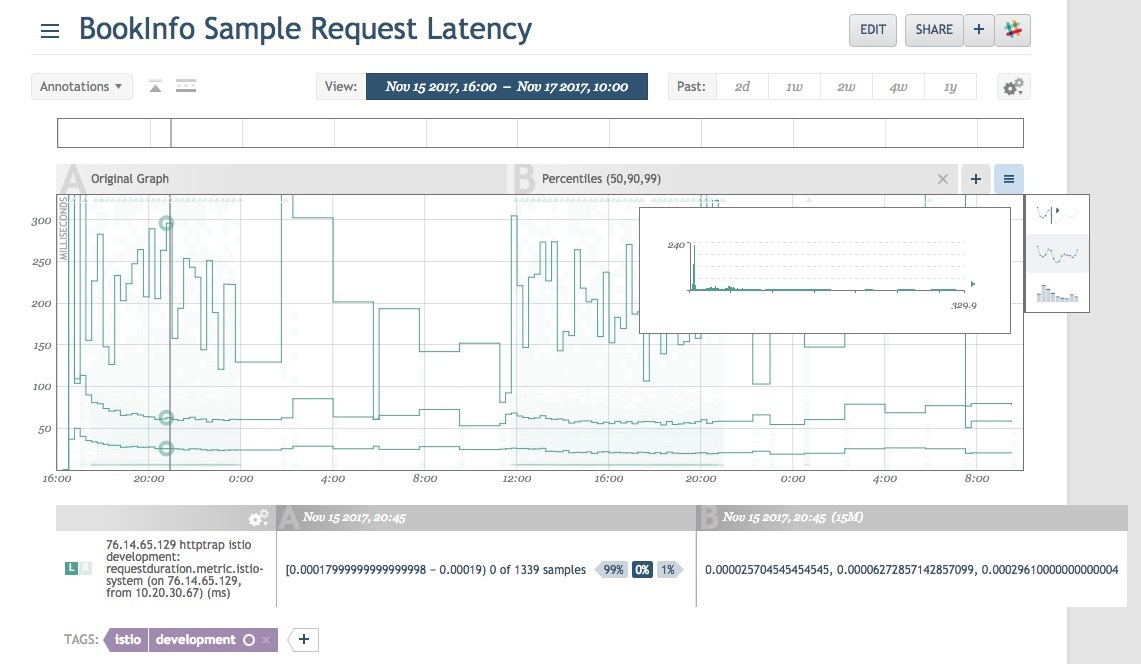Open graph settings gear beside time presets
The image size is (1141, 664).
tap(1013, 87)
